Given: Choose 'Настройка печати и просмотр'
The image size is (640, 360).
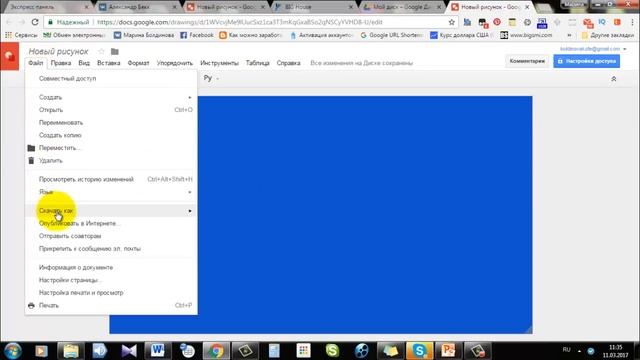Looking at the screenshot, I should (111, 293).
